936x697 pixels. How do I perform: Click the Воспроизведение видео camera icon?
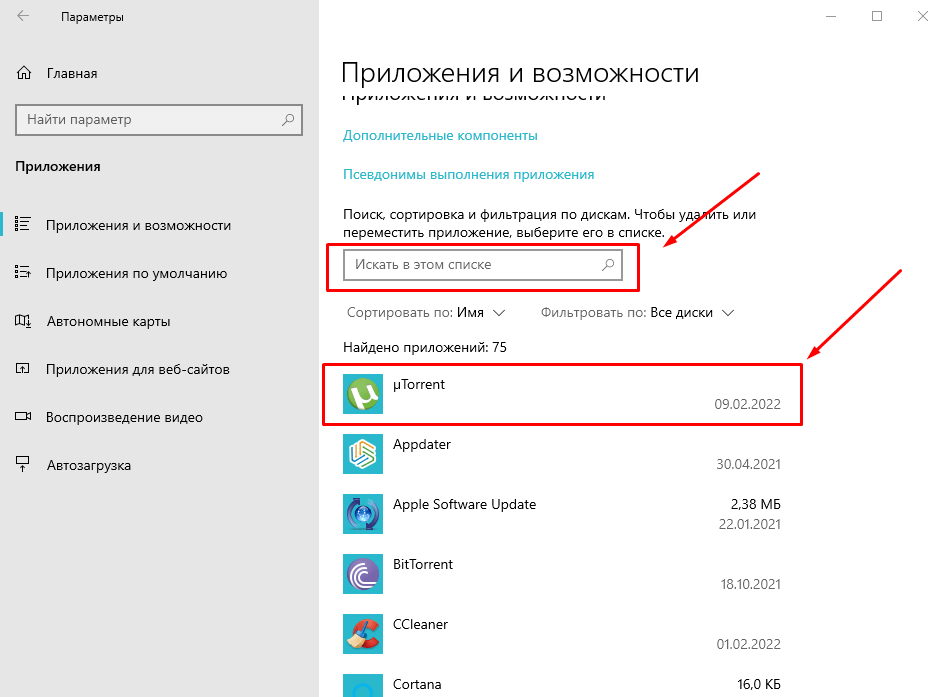click(23, 416)
